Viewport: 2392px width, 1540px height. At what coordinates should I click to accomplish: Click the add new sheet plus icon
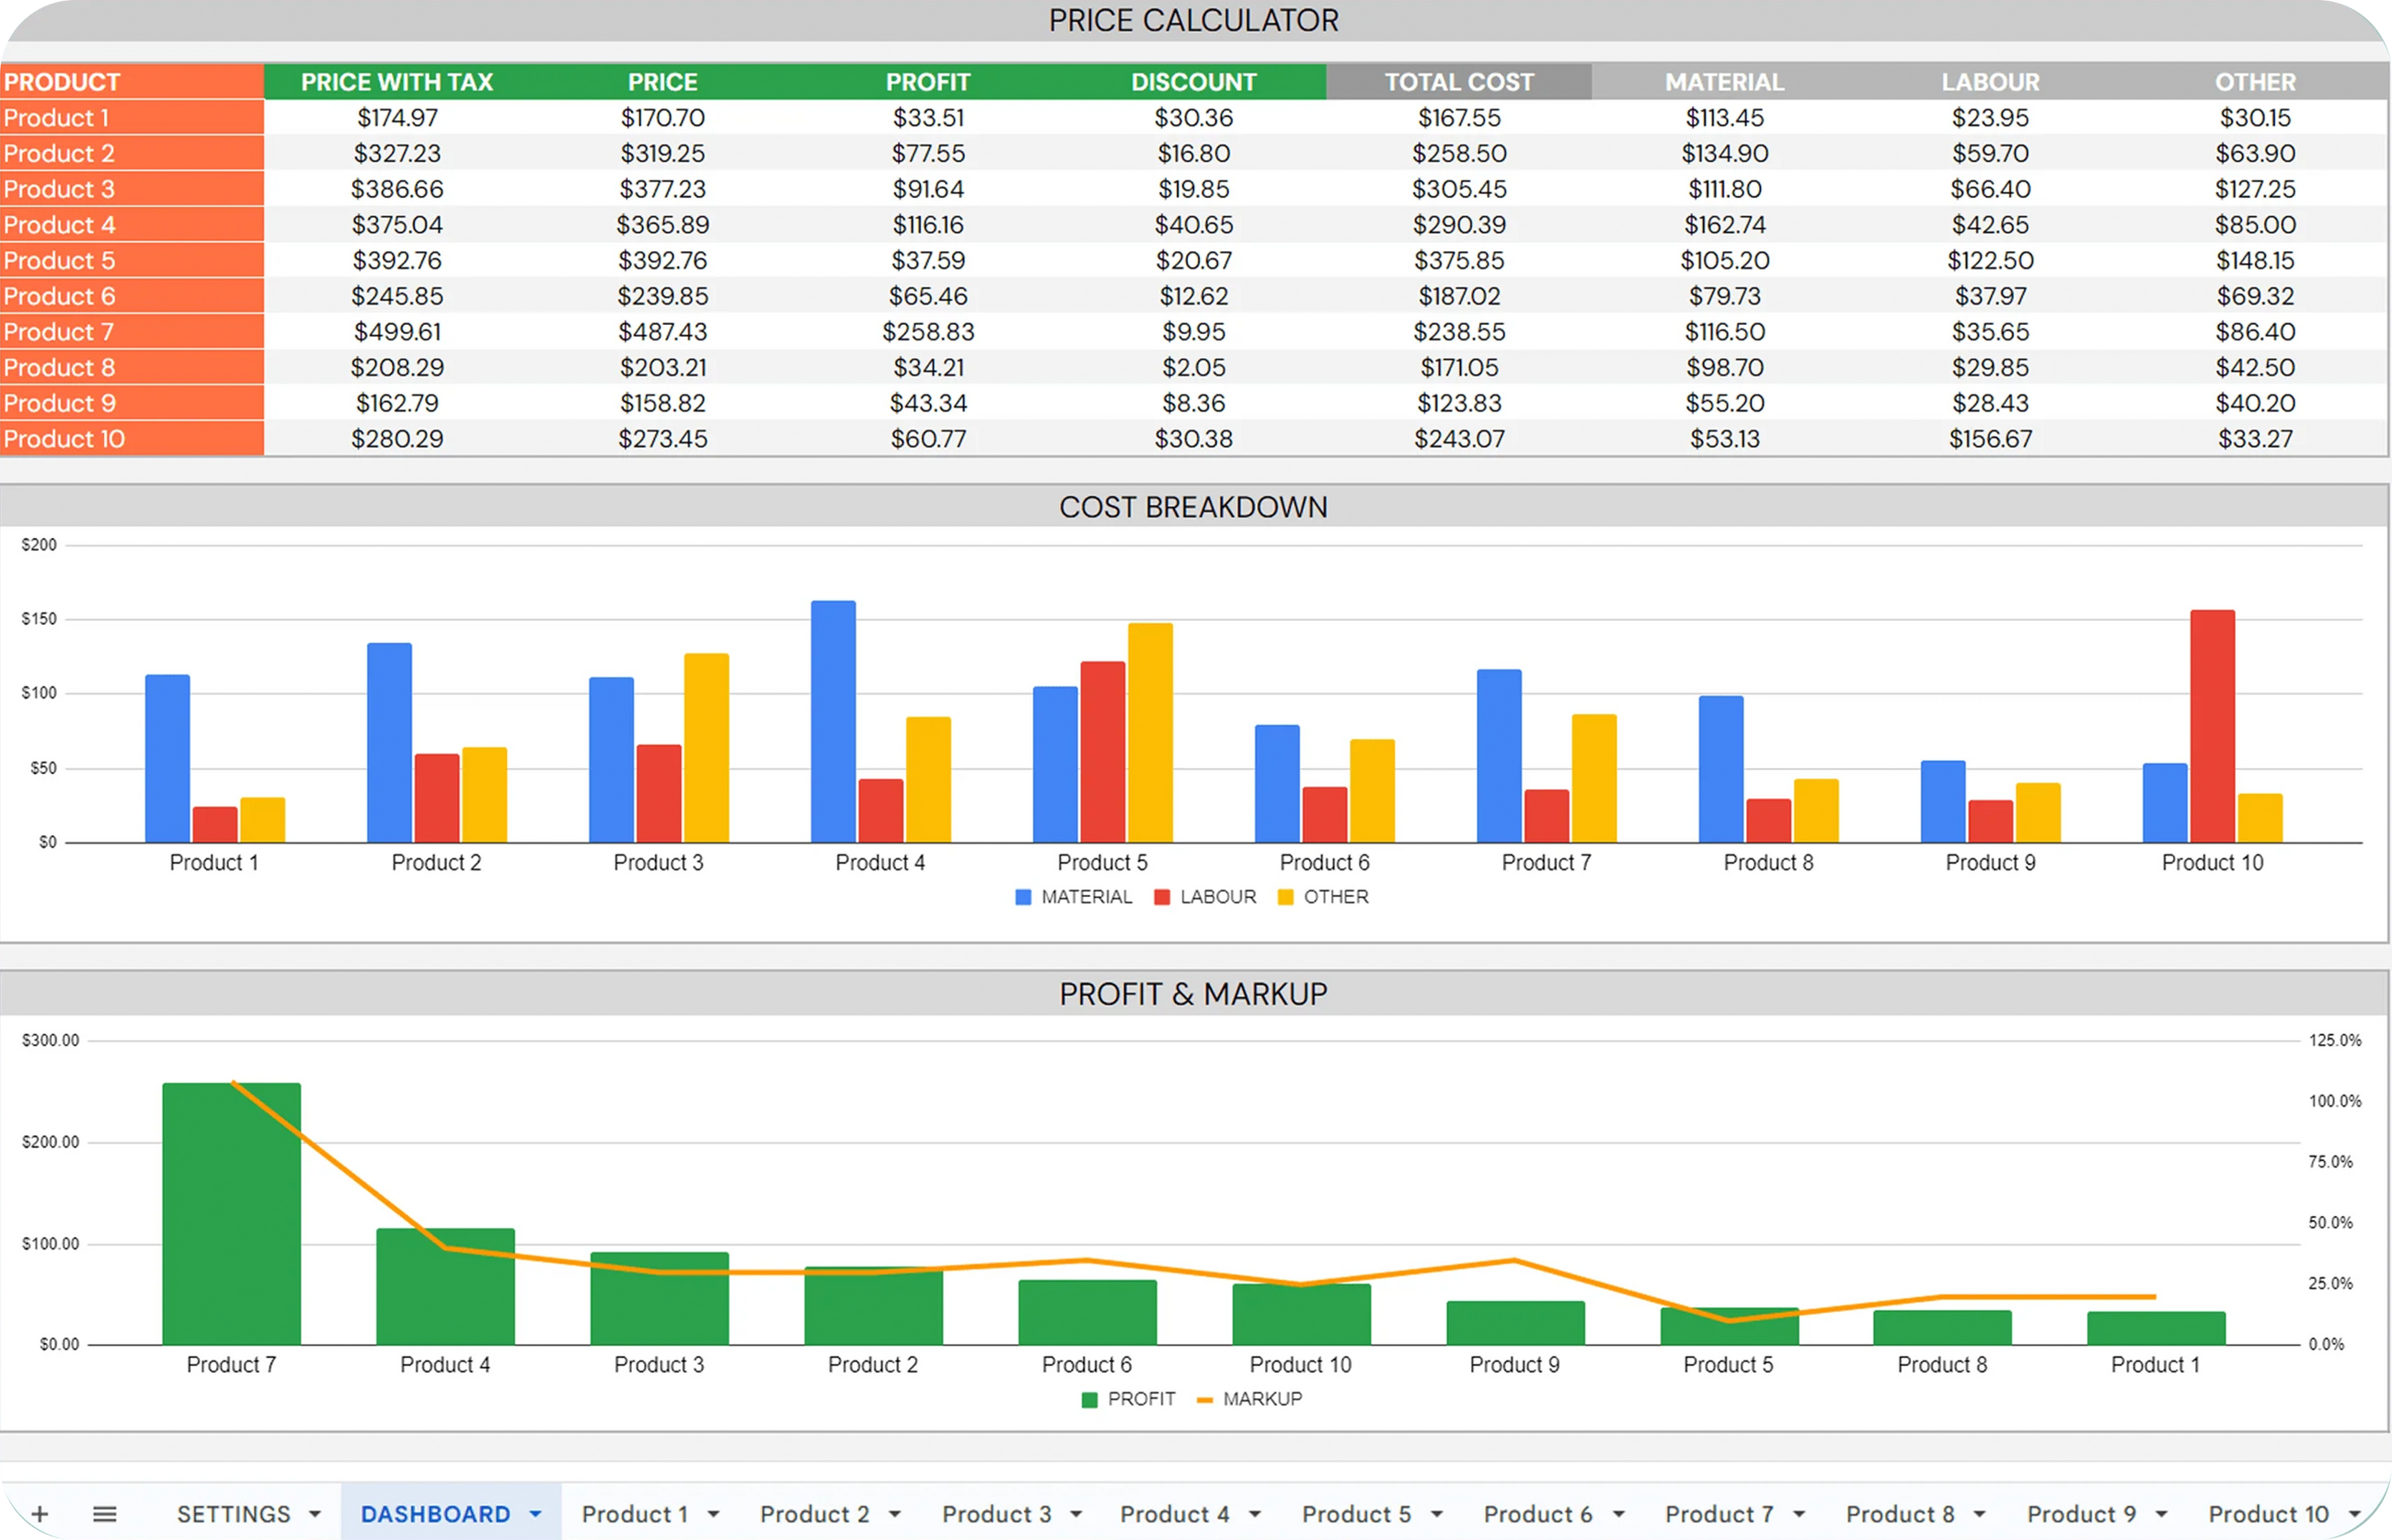click(x=40, y=1514)
